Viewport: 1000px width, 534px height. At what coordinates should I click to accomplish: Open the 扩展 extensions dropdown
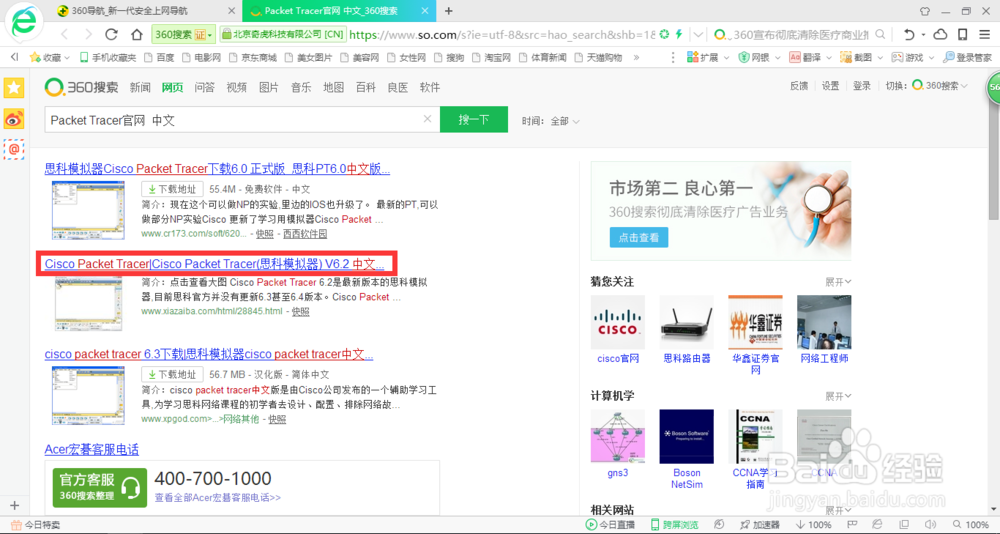pyautogui.click(x=707, y=57)
